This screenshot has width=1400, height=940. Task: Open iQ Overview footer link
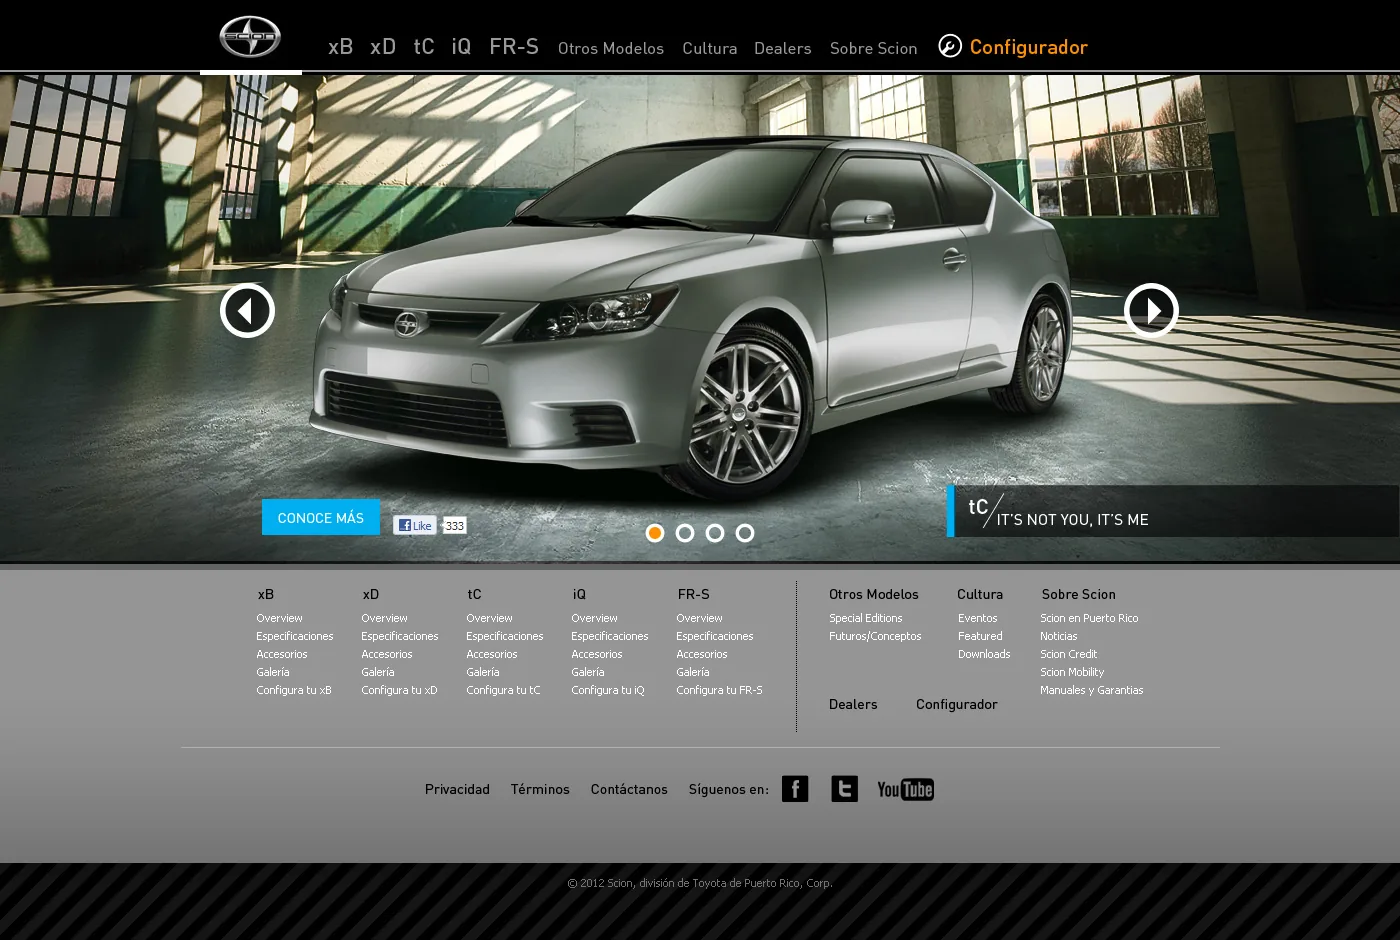point(595,618)
